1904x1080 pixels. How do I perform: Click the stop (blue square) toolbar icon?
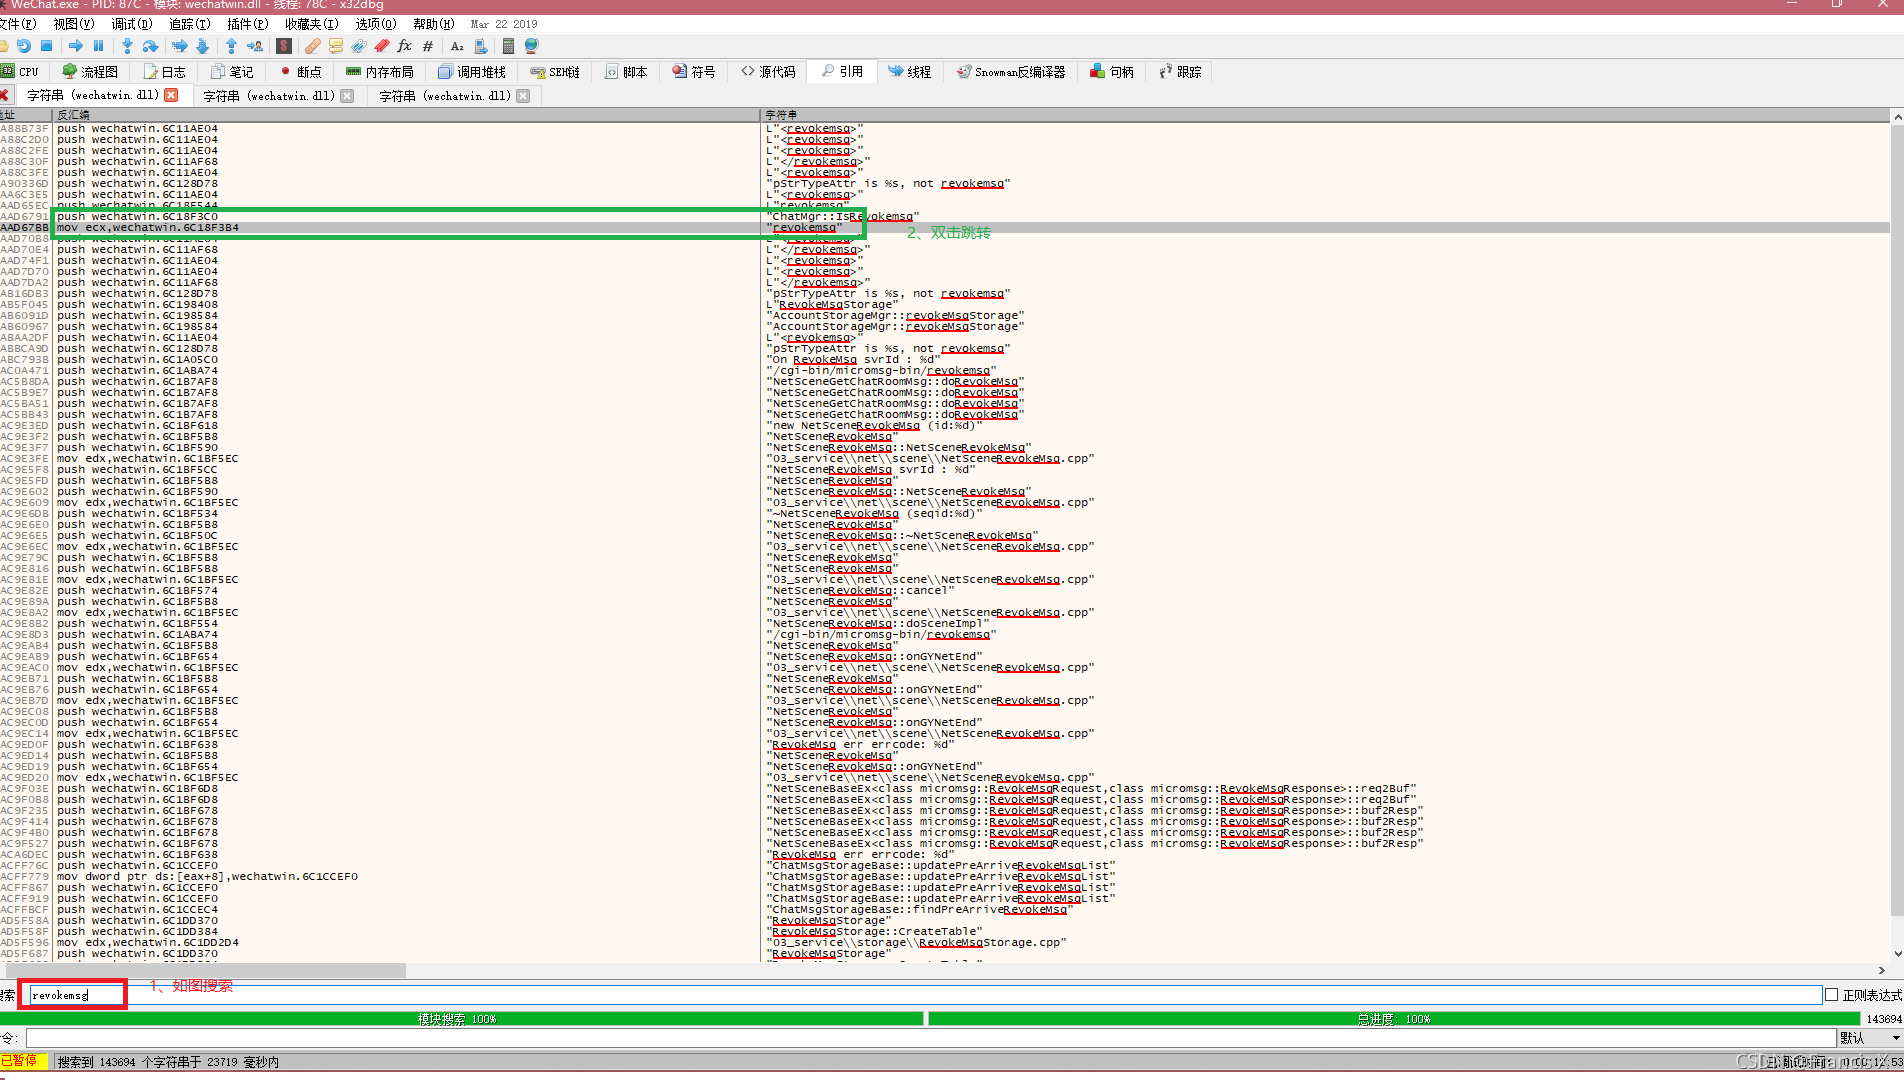(46, 46)
